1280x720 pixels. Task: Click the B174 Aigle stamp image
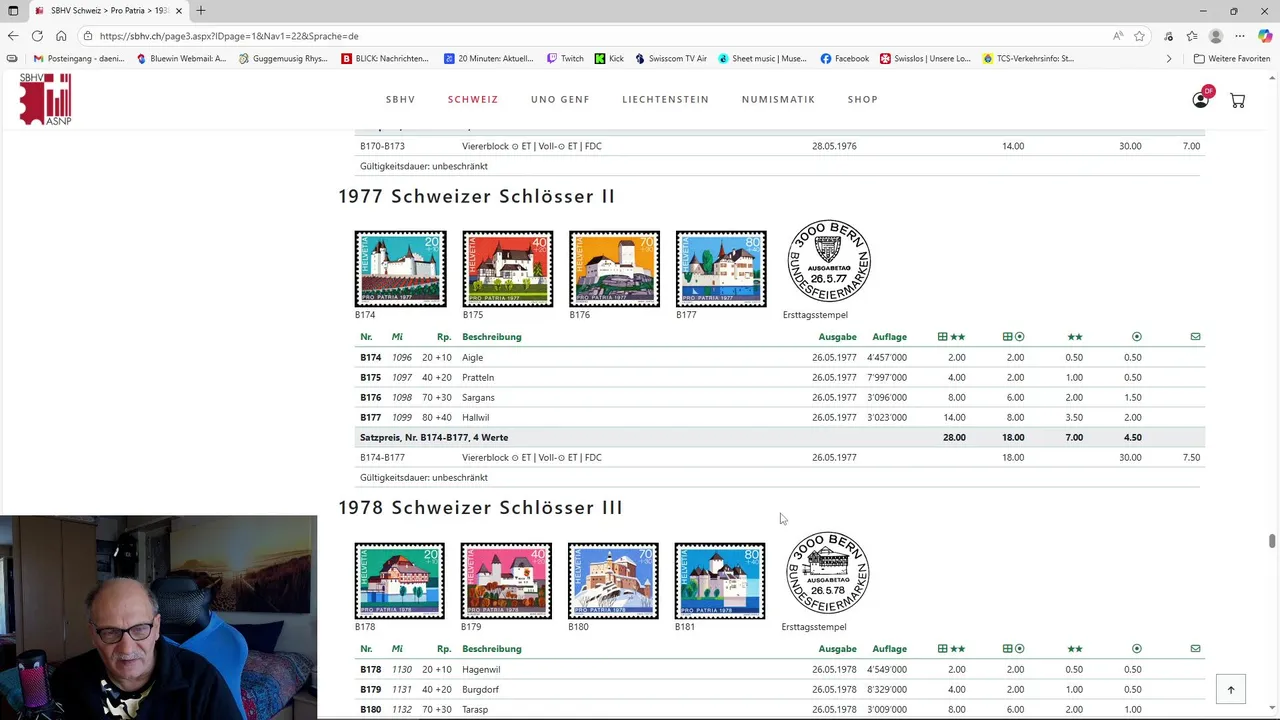coord(400,268)
